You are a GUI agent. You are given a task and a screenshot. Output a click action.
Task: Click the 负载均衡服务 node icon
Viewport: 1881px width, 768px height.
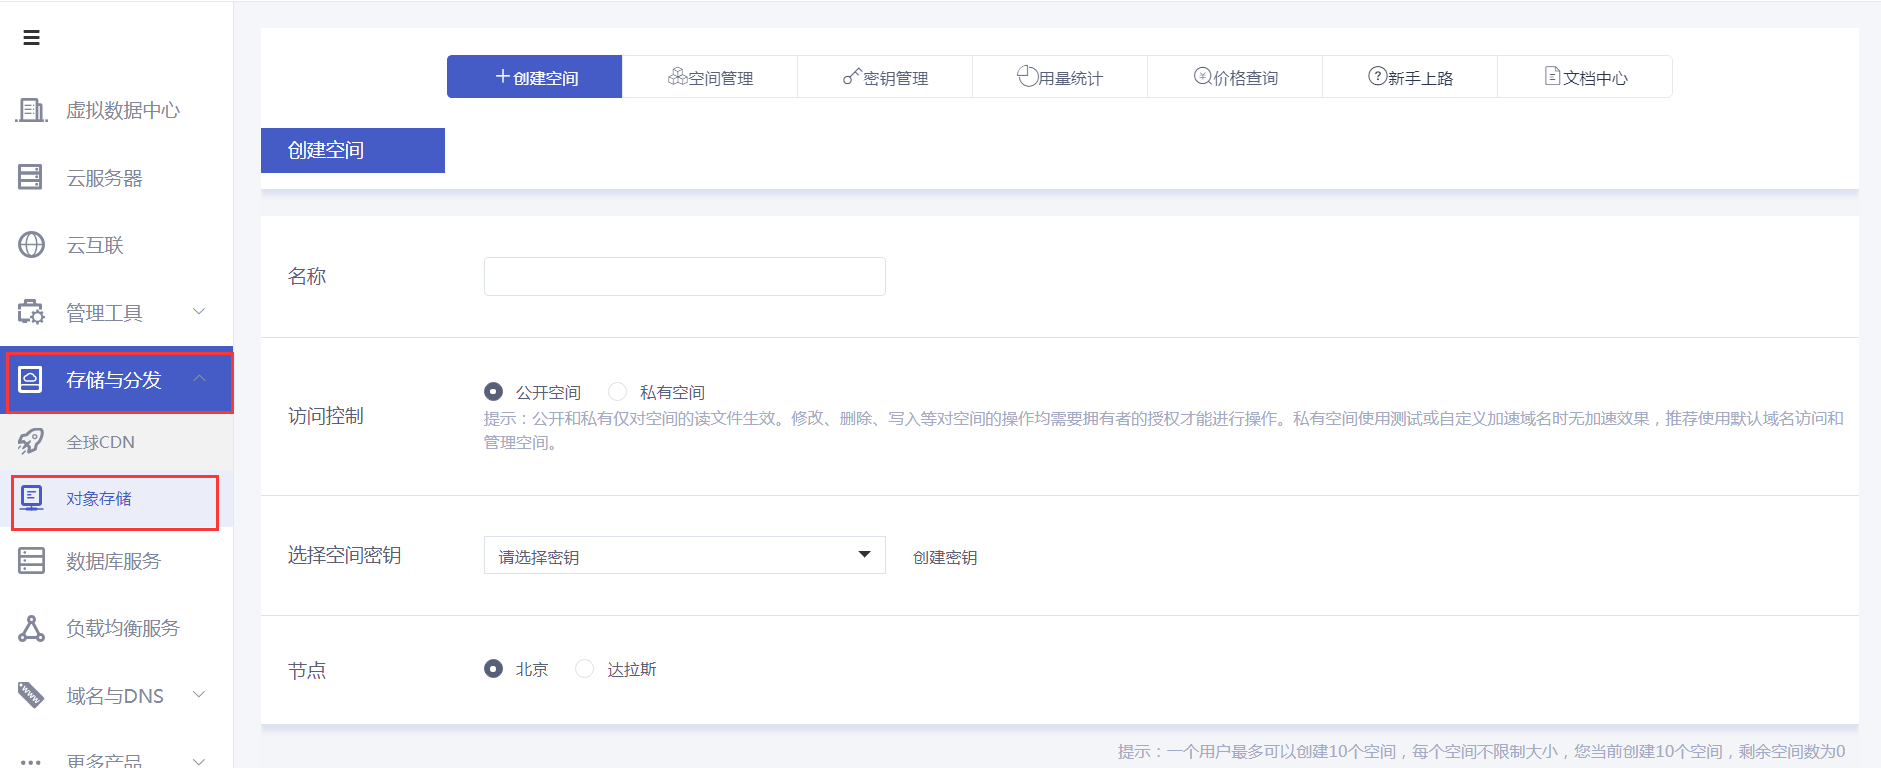click(32, 628)
